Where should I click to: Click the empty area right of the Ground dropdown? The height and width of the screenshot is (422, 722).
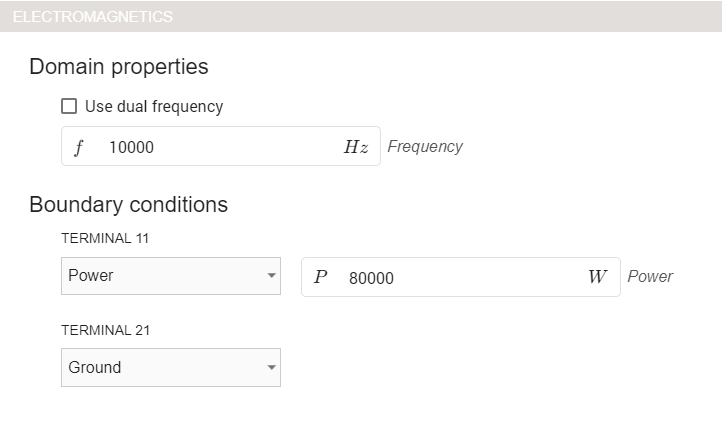pyautogui.click(x=480, y=367)
